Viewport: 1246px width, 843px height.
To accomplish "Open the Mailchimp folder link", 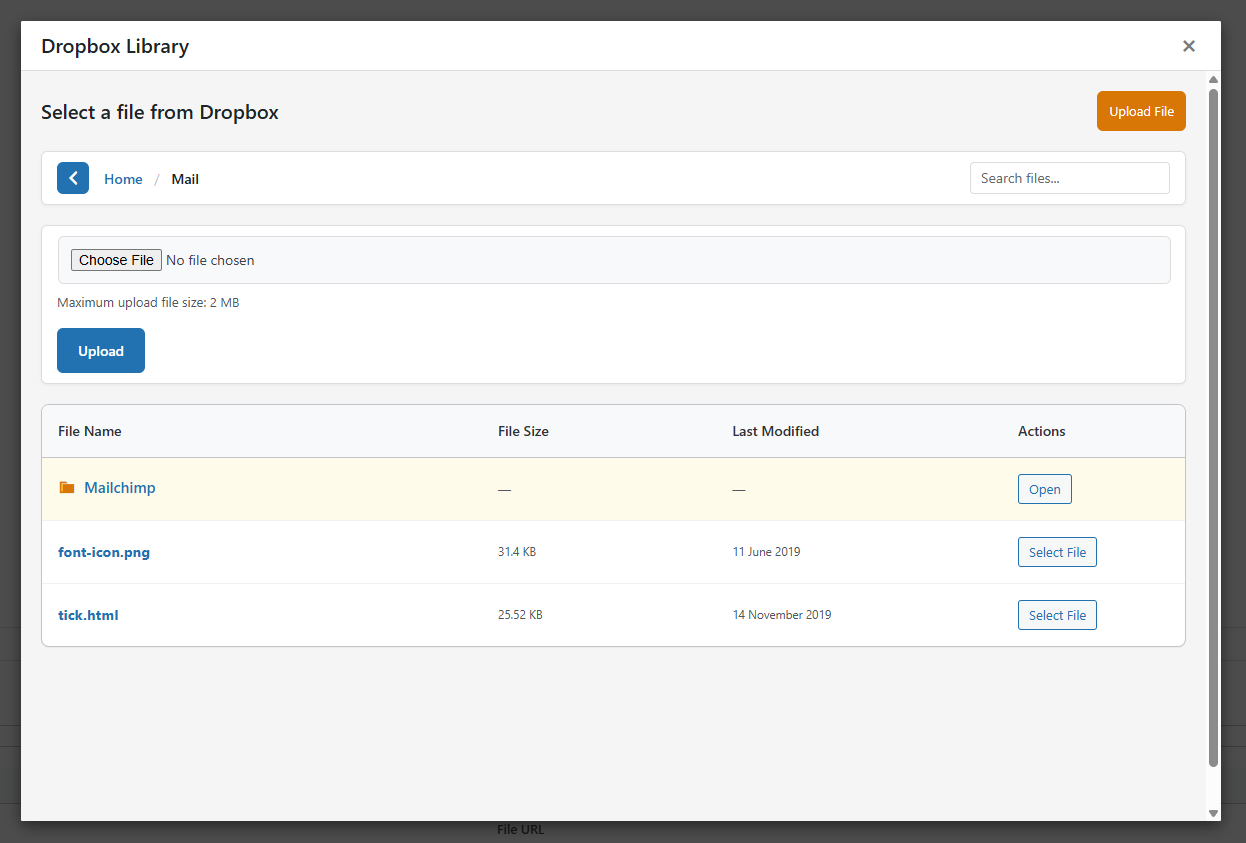I will click(120, 488).
